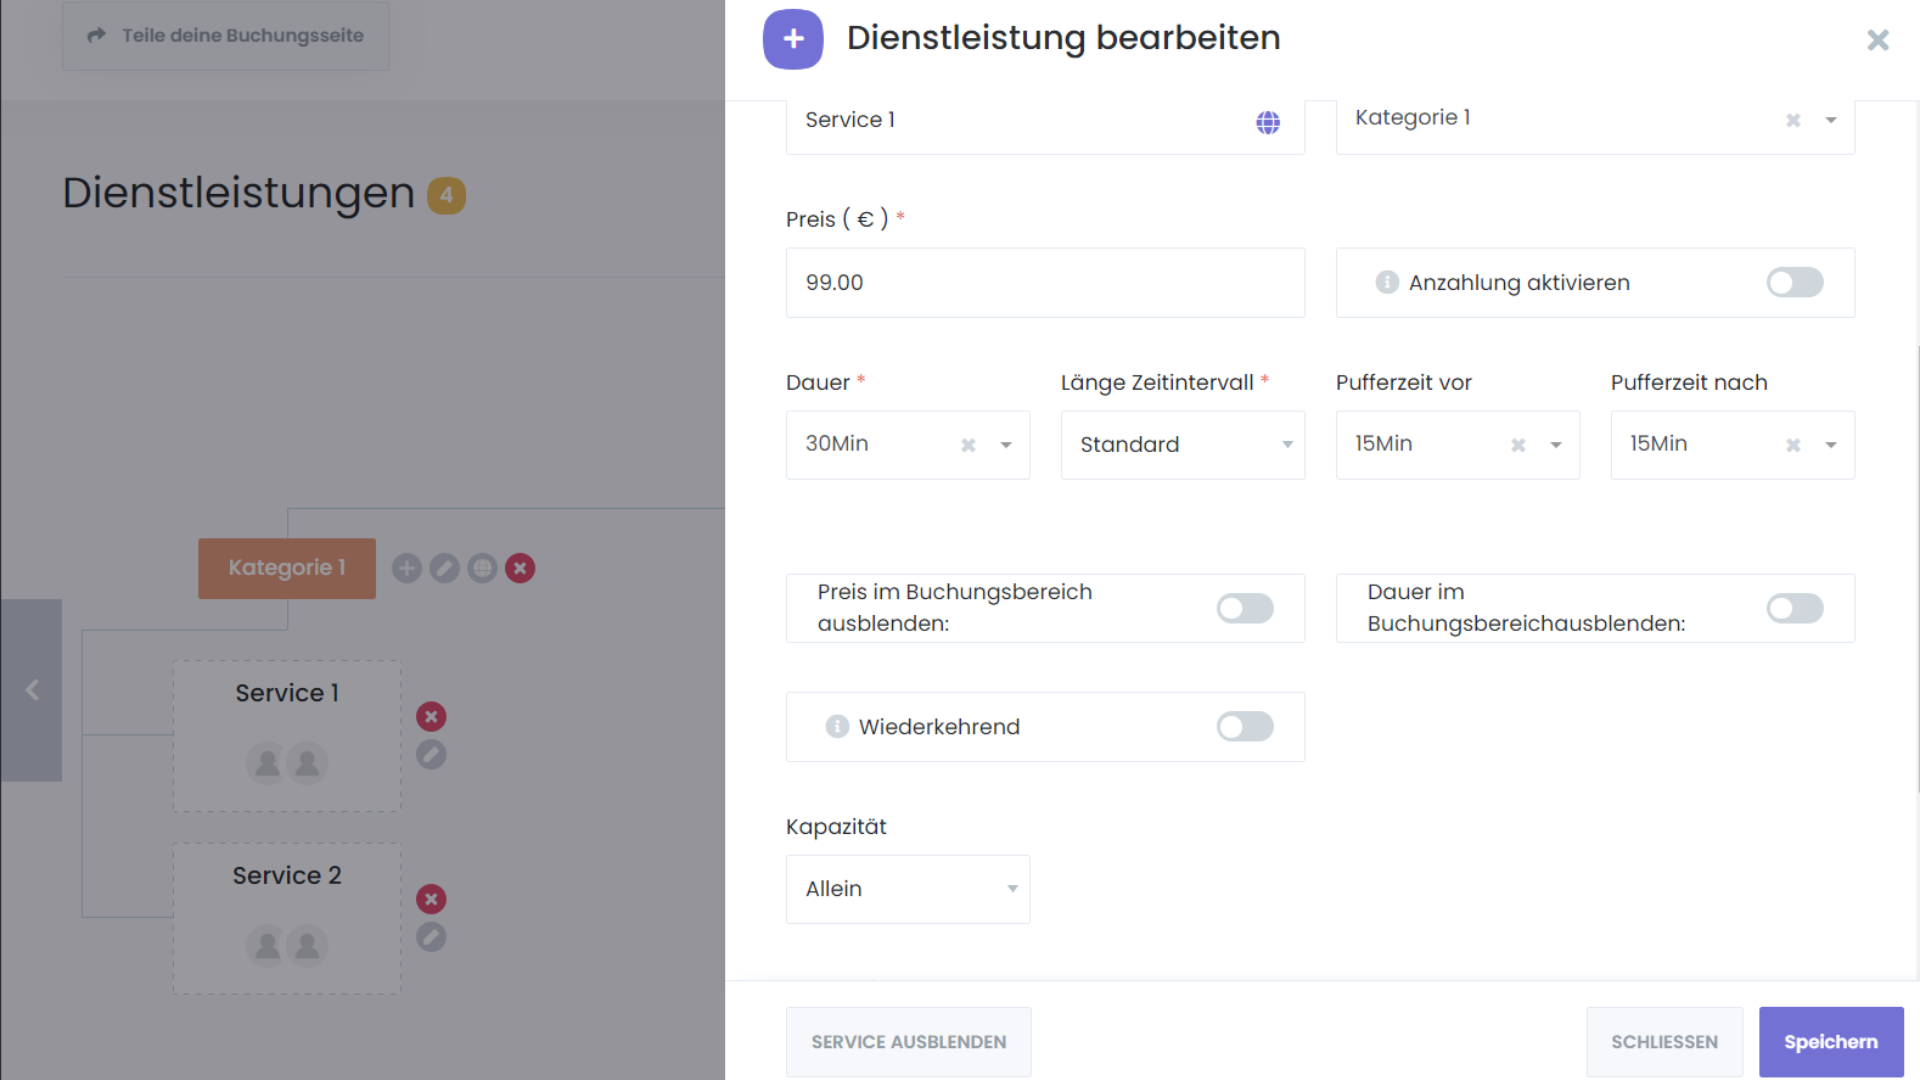Enable the Anzahlung aktivieren toggle
Viewport: 1920px width, 1080px height.
coord(1794,282)
